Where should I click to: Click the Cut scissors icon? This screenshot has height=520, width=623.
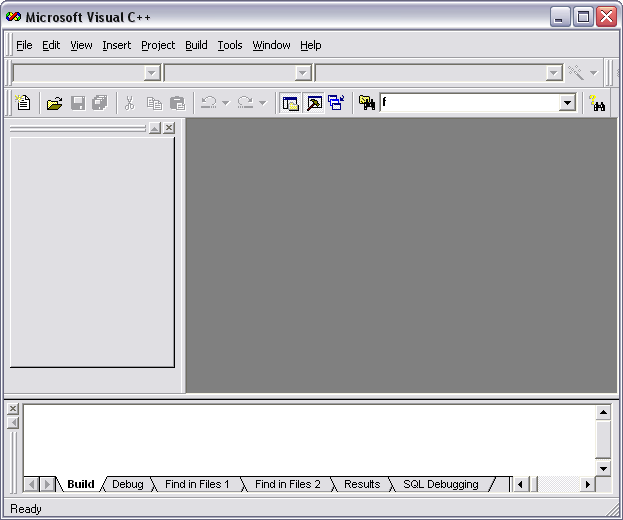pos(130,103)
